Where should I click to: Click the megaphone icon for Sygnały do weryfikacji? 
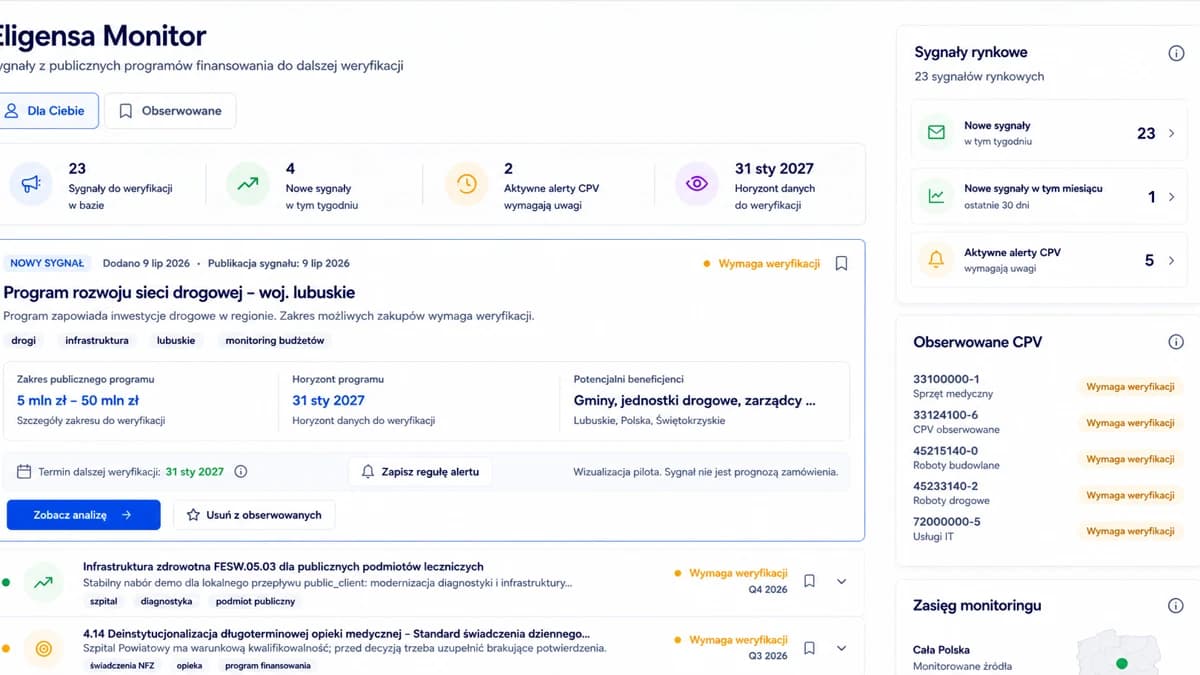(31, 184)
